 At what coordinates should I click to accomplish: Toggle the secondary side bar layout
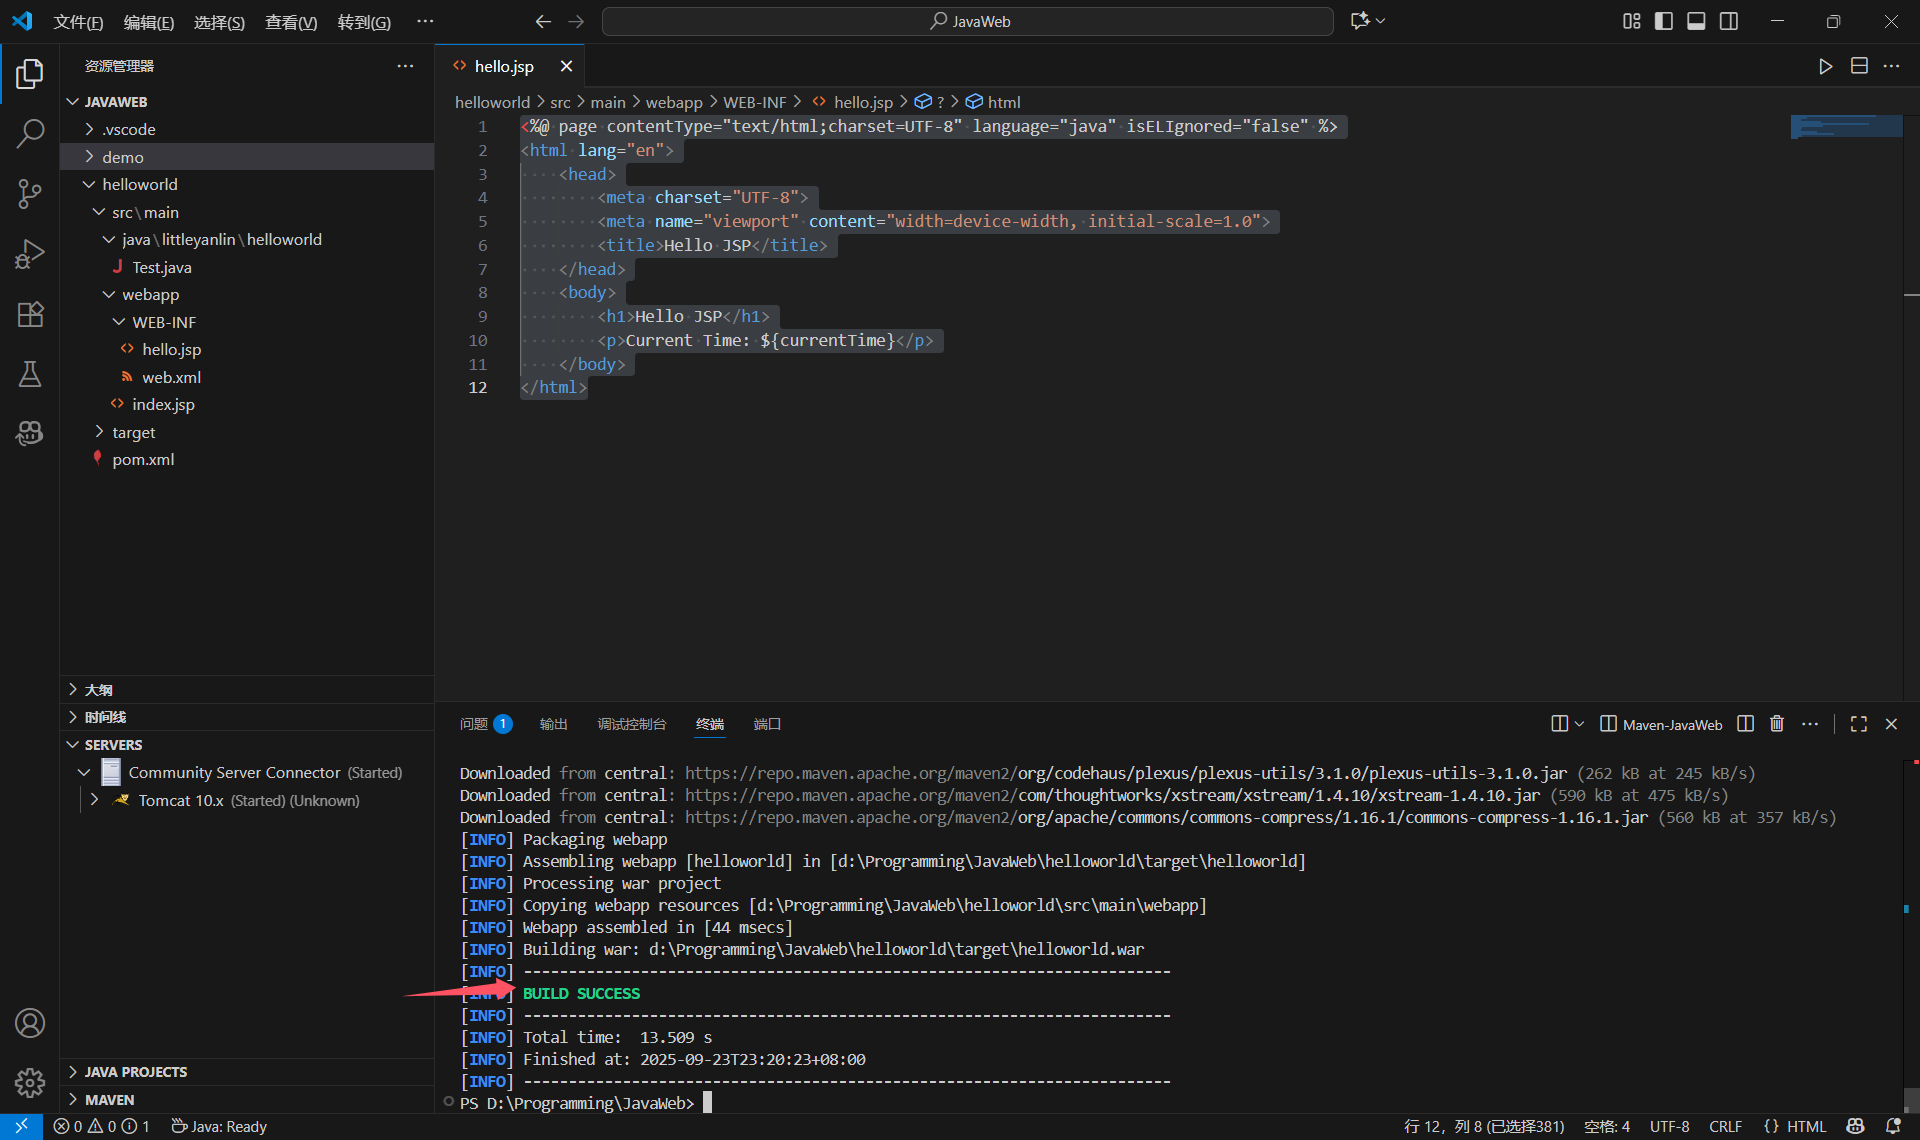1729,21
